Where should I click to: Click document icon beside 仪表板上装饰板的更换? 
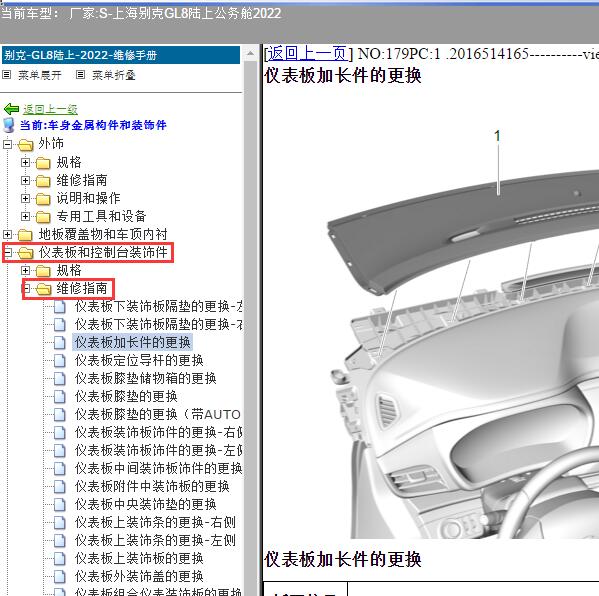[60, 559]
